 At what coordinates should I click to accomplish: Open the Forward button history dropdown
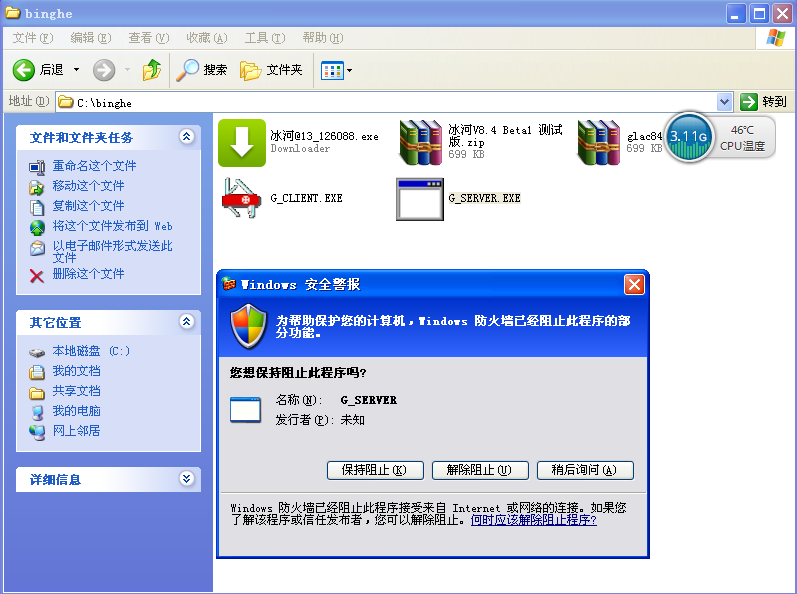[127, 70]
